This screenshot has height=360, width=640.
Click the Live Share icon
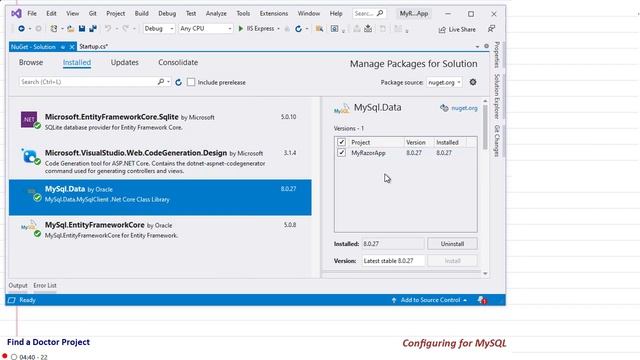tap(442, 29)
